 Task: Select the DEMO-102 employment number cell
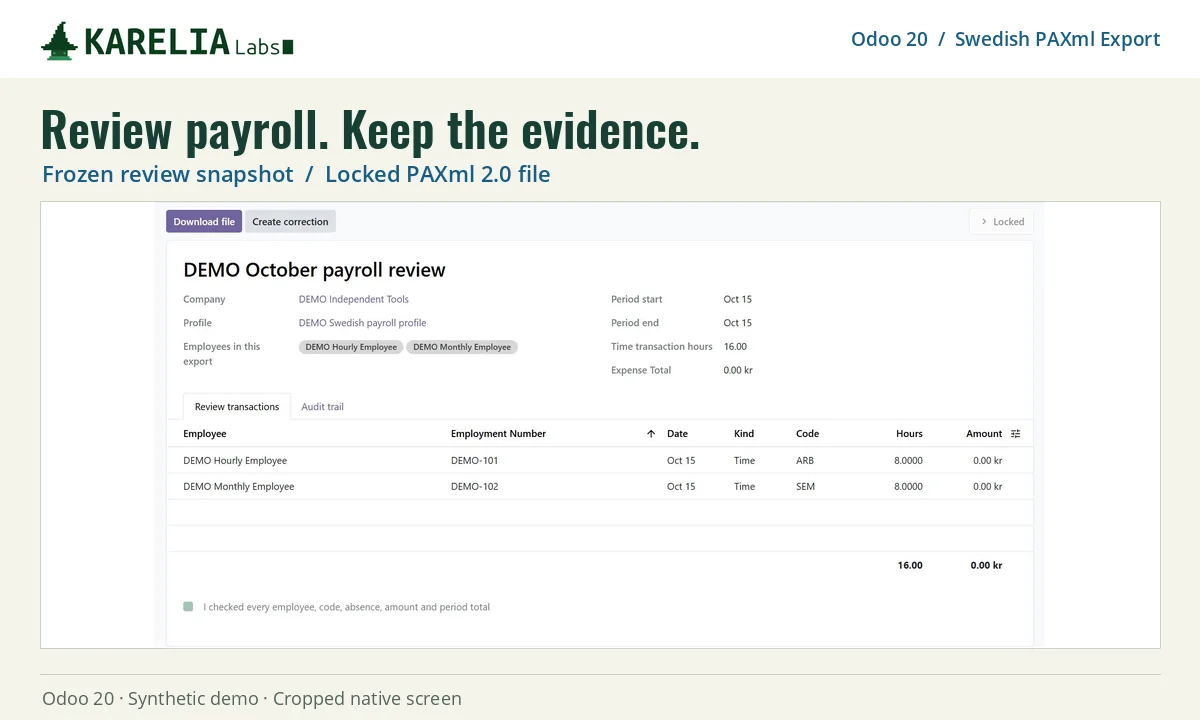[x=474, y=487]
